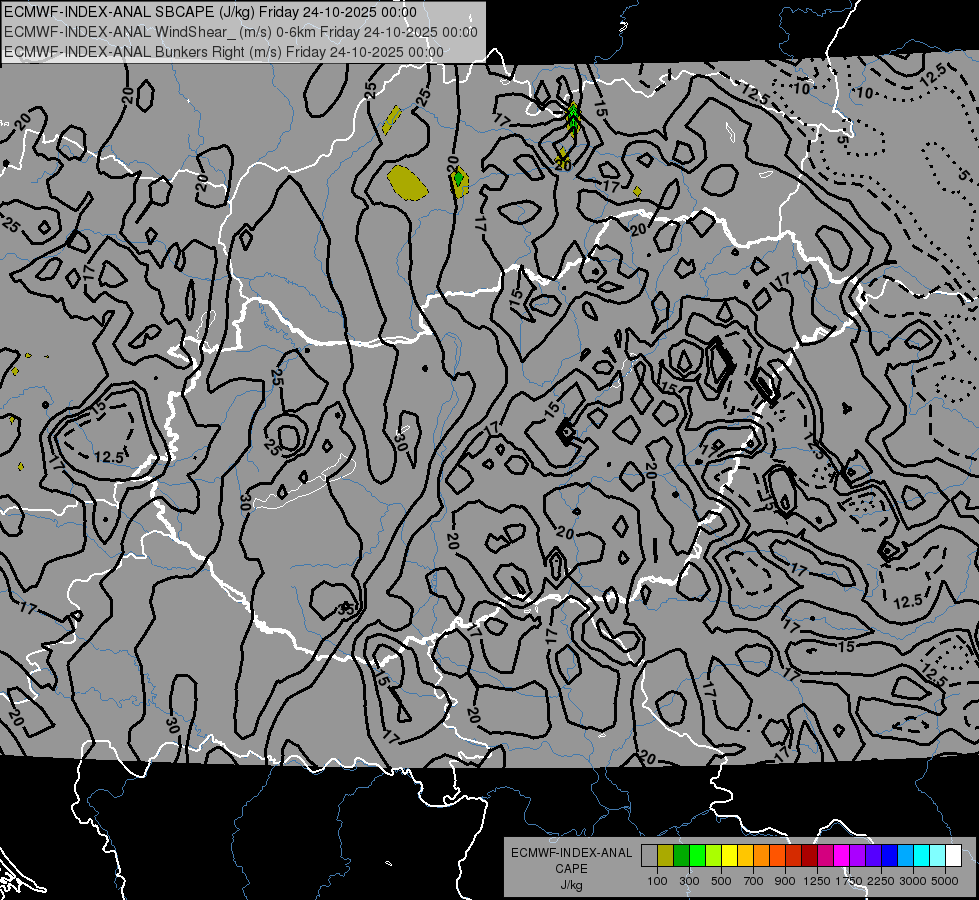Click the 300 legend tick value
Image resolution: width=979 pixels, height=900 pixels.
[x=689, y=881]
